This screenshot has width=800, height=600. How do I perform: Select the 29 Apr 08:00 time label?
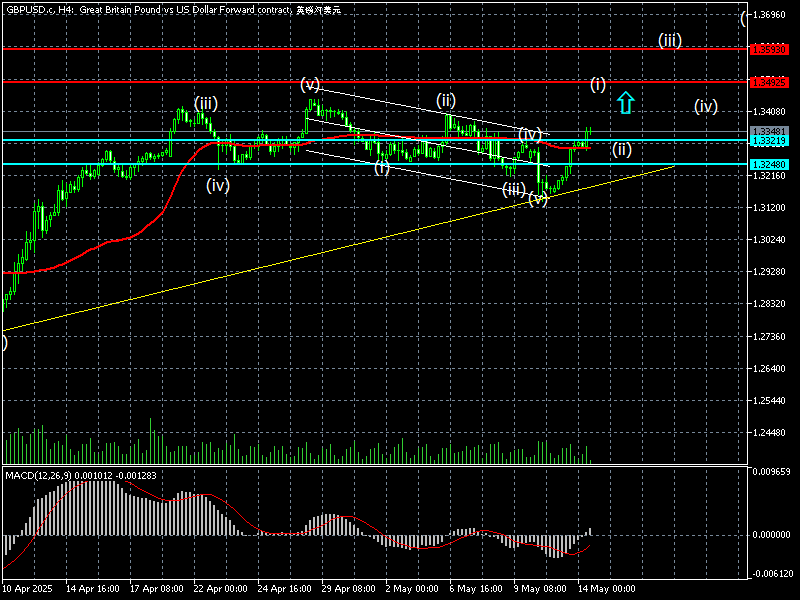point(349,589)
